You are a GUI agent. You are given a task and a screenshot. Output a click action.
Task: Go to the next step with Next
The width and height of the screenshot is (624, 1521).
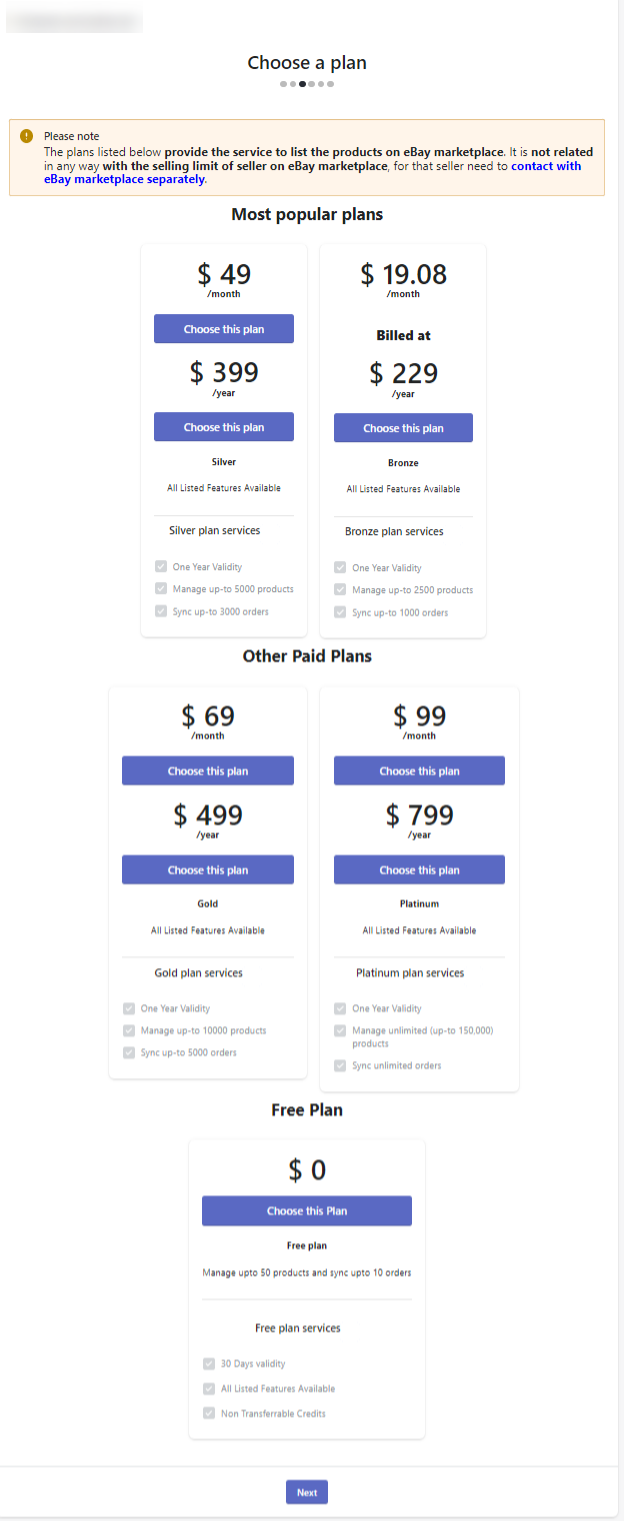307,1492
